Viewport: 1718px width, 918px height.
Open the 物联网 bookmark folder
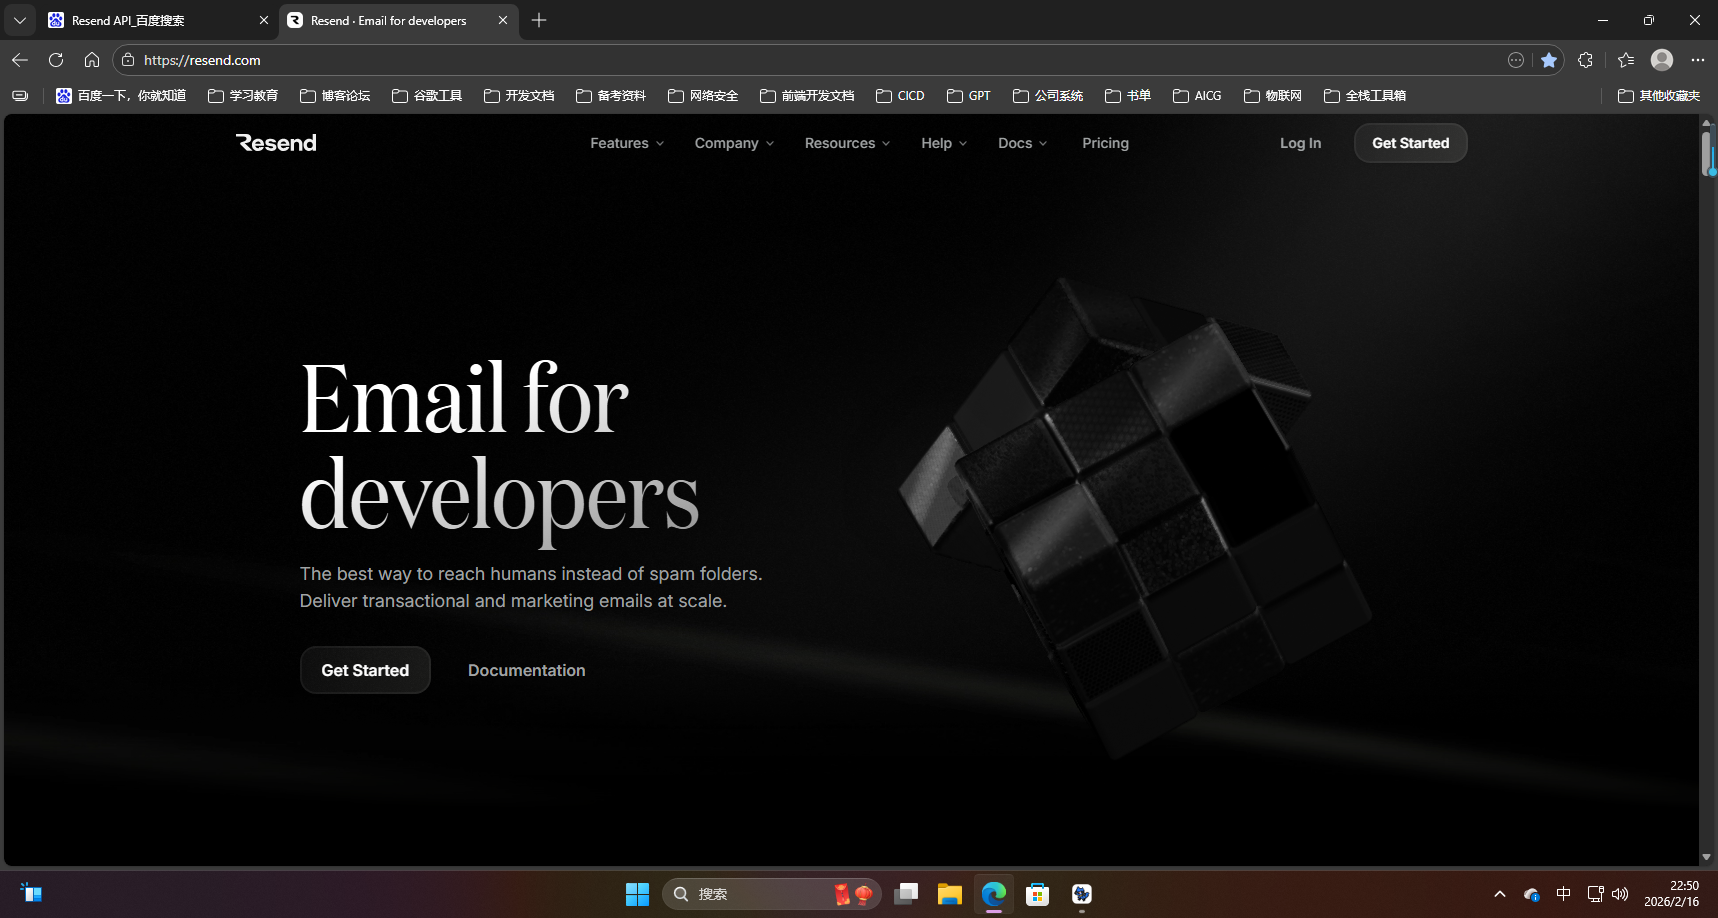(x=1273, y=96)
